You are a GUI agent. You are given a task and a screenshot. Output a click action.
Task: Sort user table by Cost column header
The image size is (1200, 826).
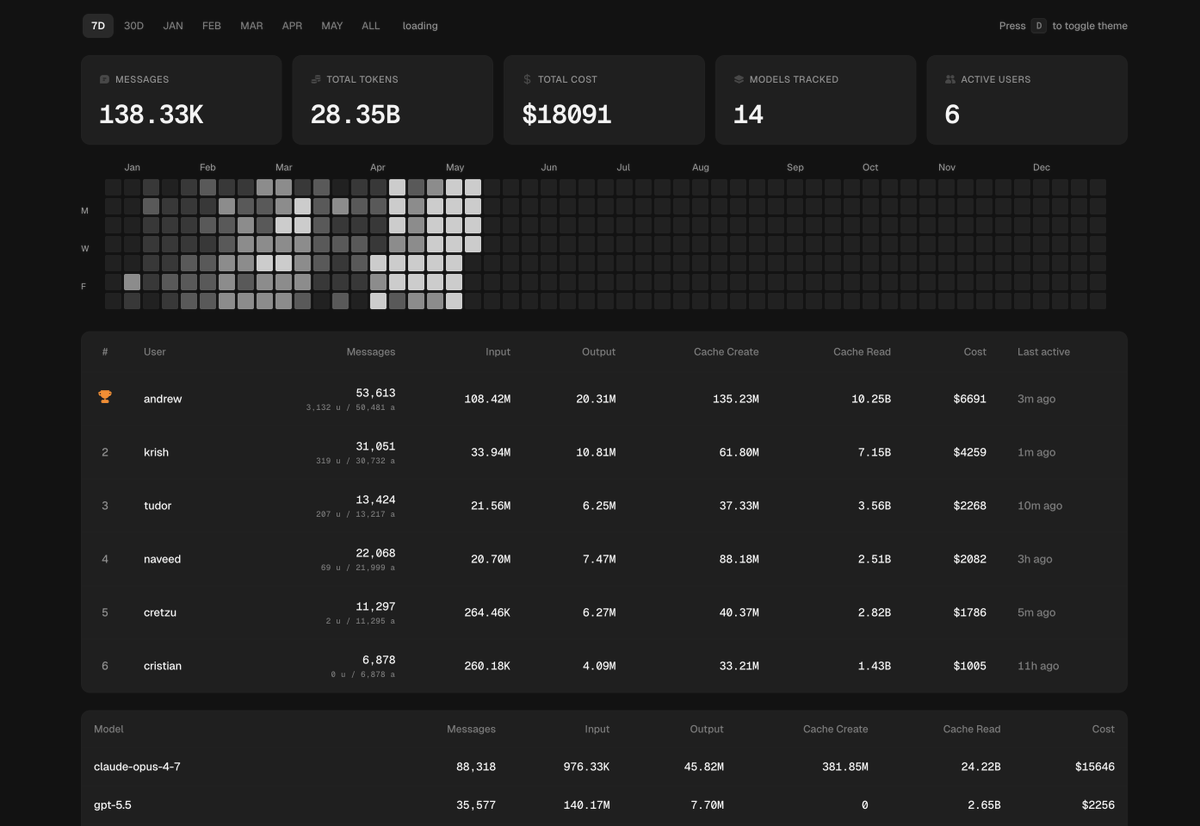[x=975, y=352]
